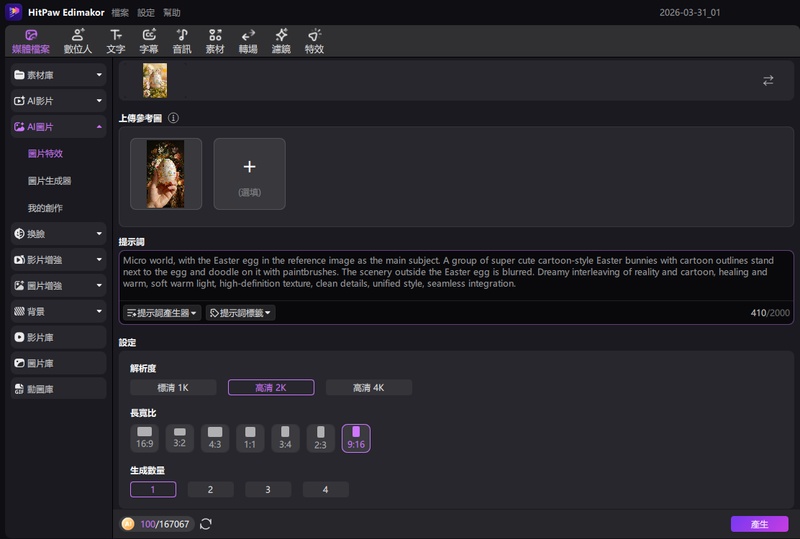The image size is (800, 539).
Task: Click the refresh credits icon
Action: (x=206, y=524)
